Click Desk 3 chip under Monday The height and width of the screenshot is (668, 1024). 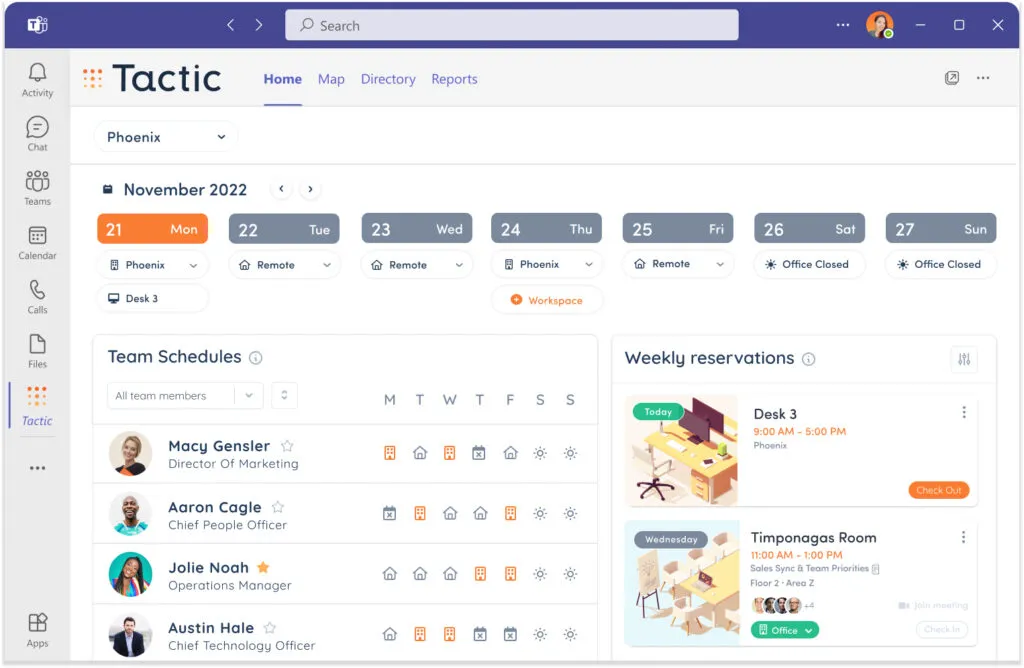[x=153, y=298]
